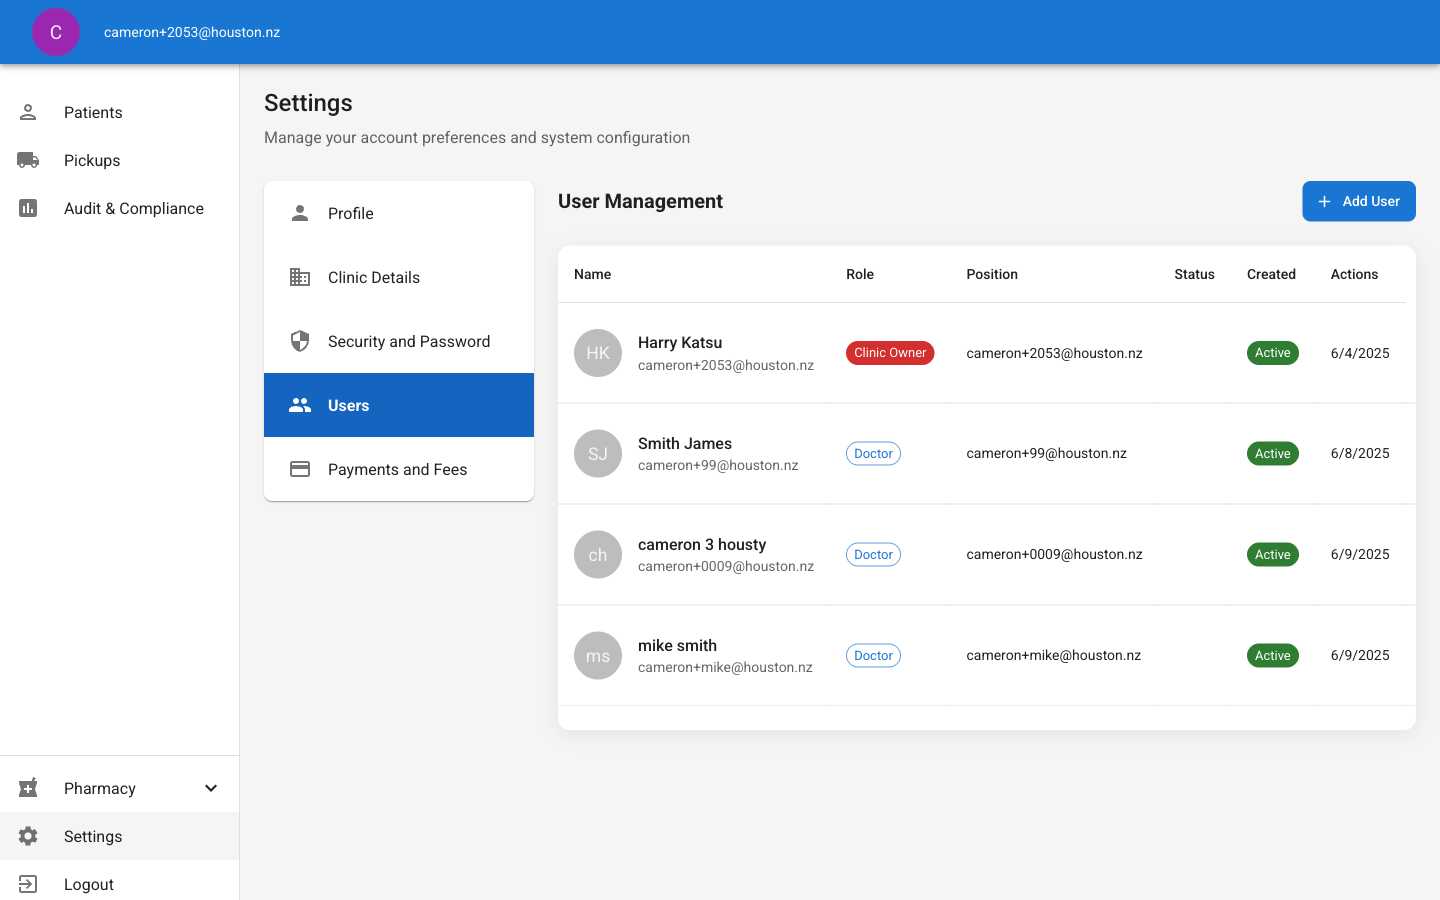Click the Logout arrow icon
This screenshot has height=900, width=1440.
[28, 884]
